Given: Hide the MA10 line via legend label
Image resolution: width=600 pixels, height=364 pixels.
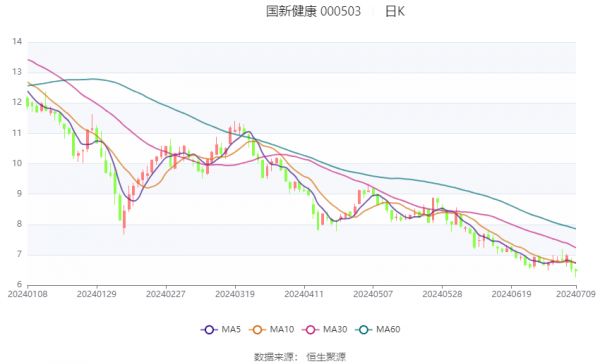Looking at the screenshot, I should (282, 329).
